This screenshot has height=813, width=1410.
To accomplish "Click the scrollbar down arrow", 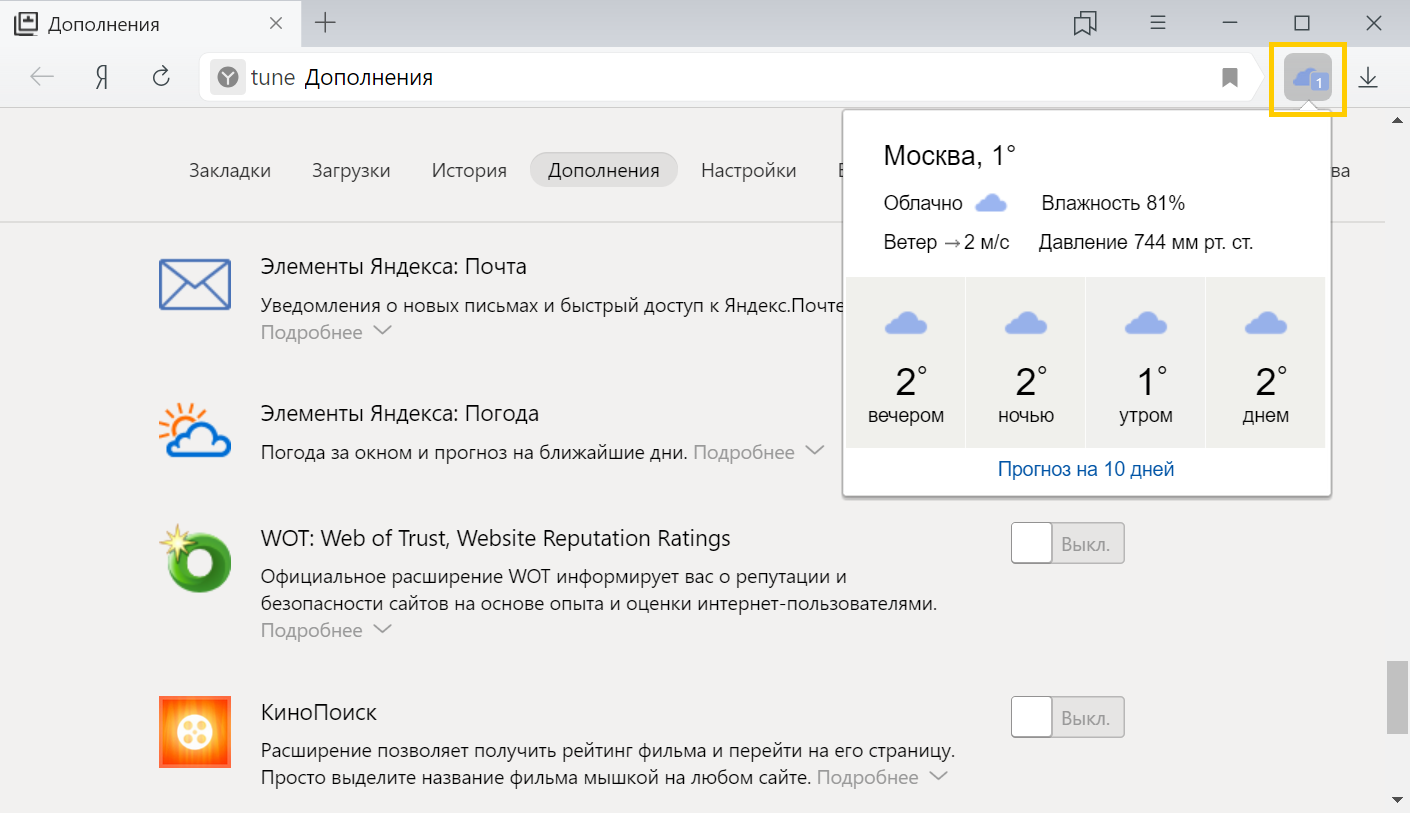I will pyautogui.click(x=1397, y=799).
